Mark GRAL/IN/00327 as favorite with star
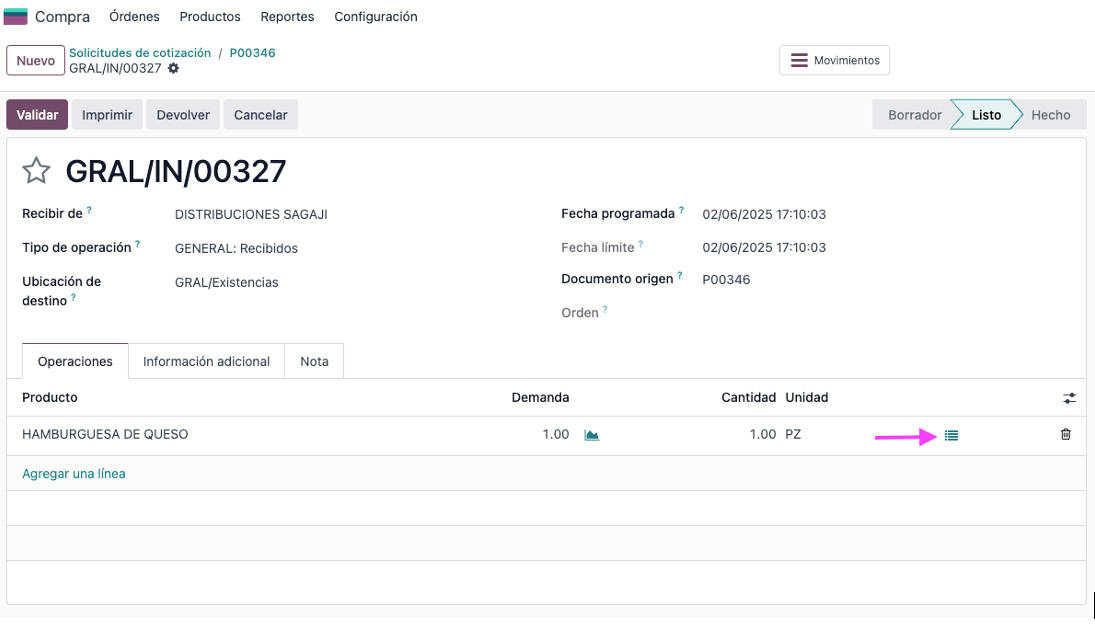 tap(36, 171)
